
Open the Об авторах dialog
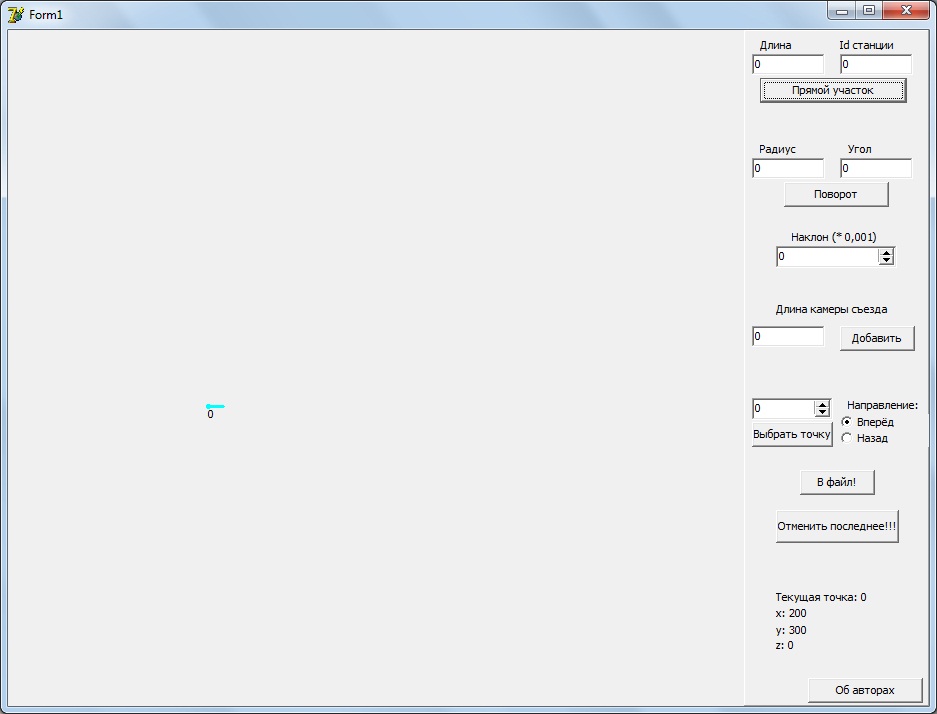pyautogui.click(x=864, y=690)
